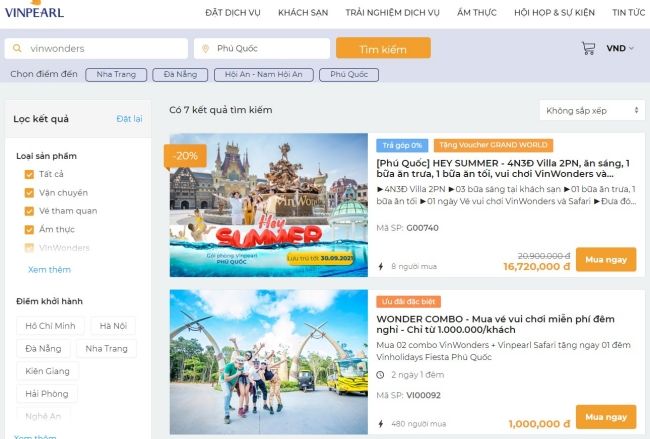Toggle the VinWonders checkbox
This screenshot has width=650, height=439.
(29, 248)
